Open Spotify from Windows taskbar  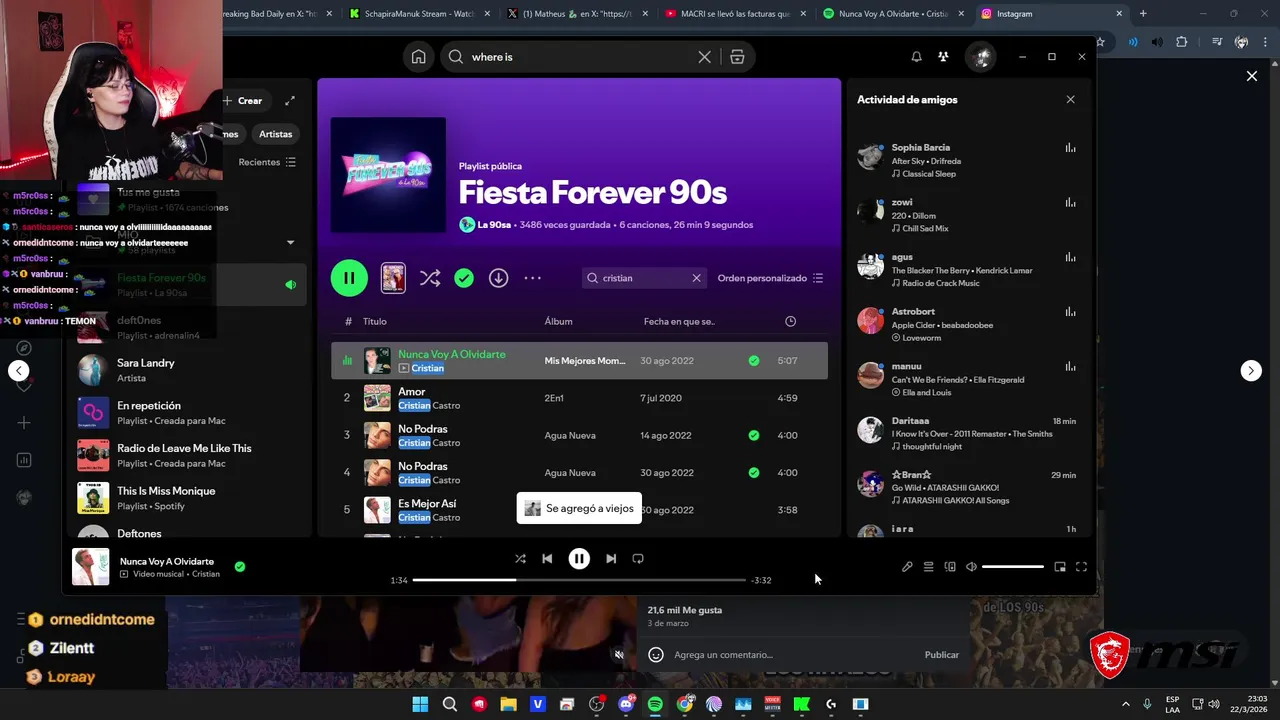click(655, 704)
